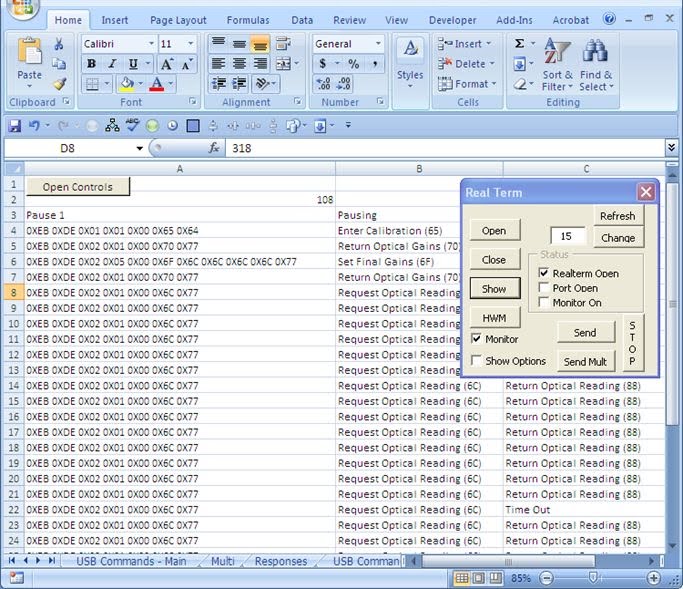Viewport: 683px width, 589px height.
Task: Click the Cut scissors icon
Action: point(59,44)
